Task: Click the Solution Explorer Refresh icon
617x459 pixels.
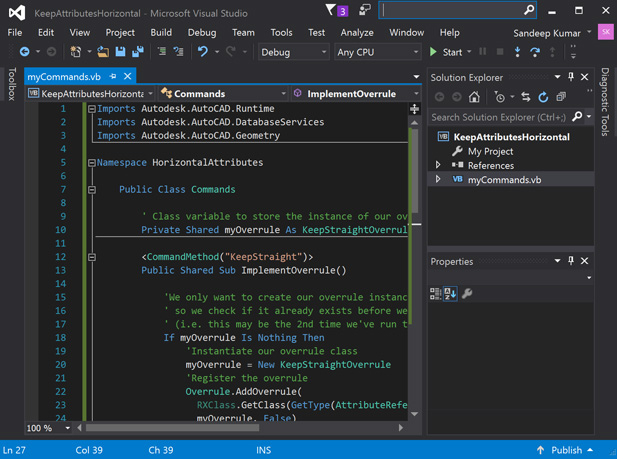Action: [543, 96]
